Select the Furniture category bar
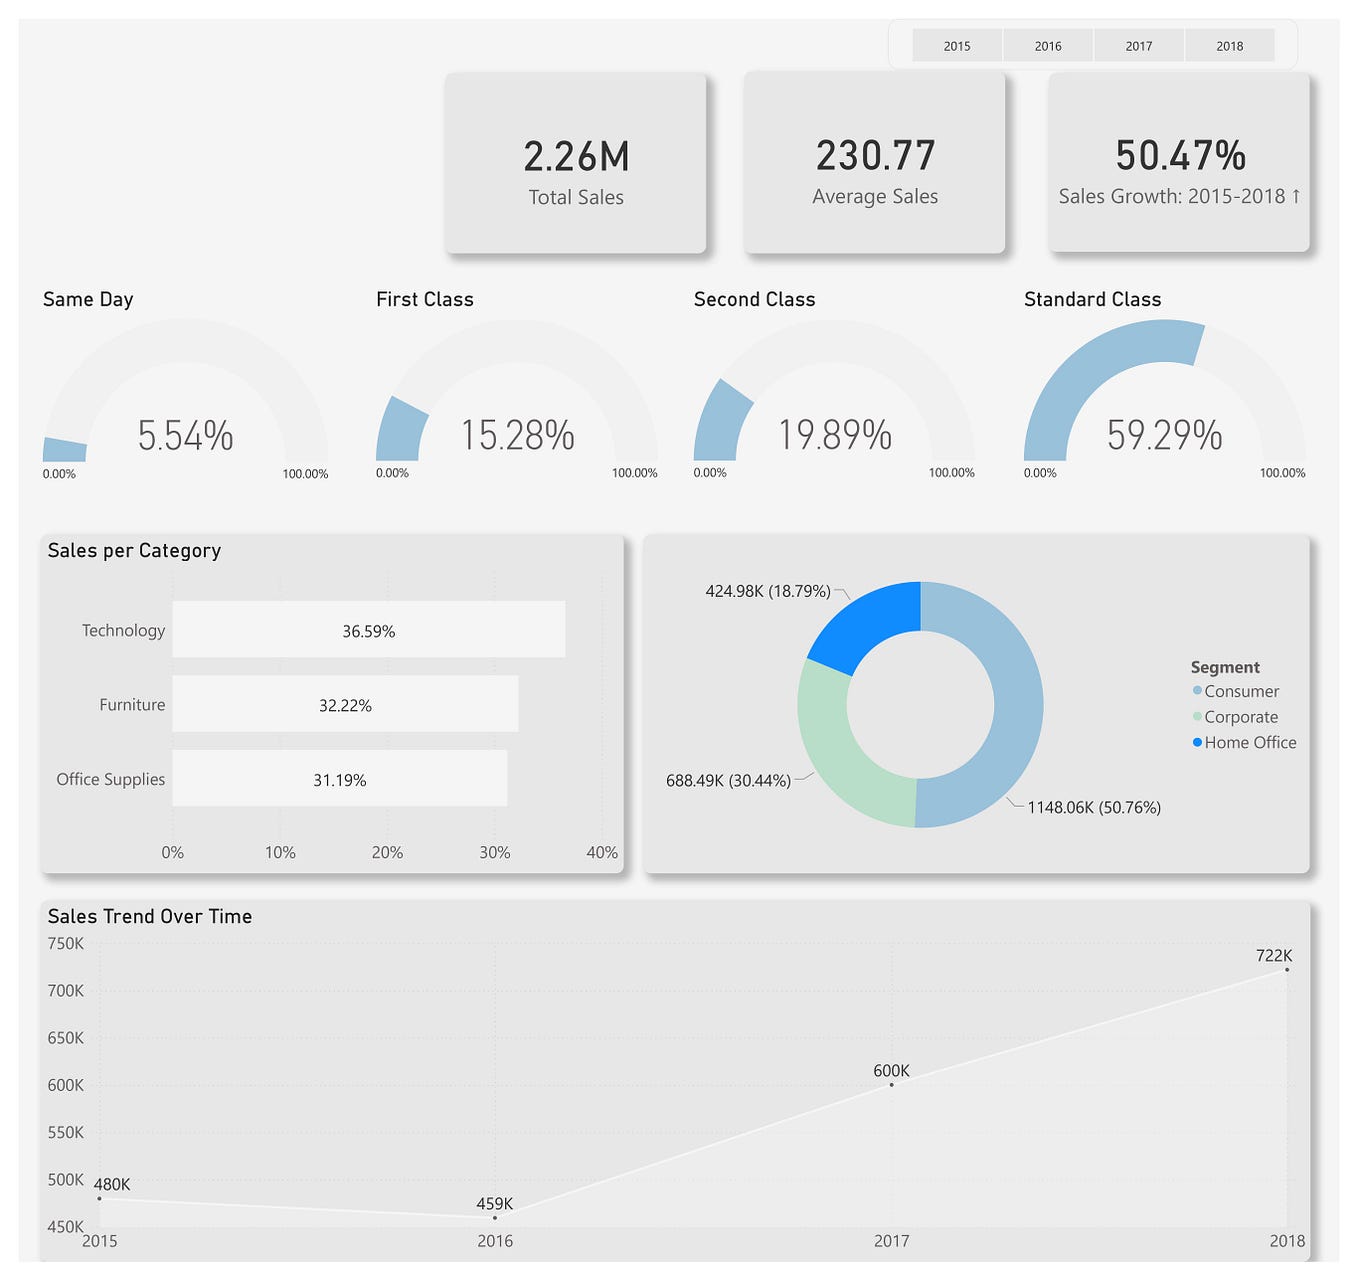The width and height of the screenshot is (1358, 1280). tap(345, 704)
